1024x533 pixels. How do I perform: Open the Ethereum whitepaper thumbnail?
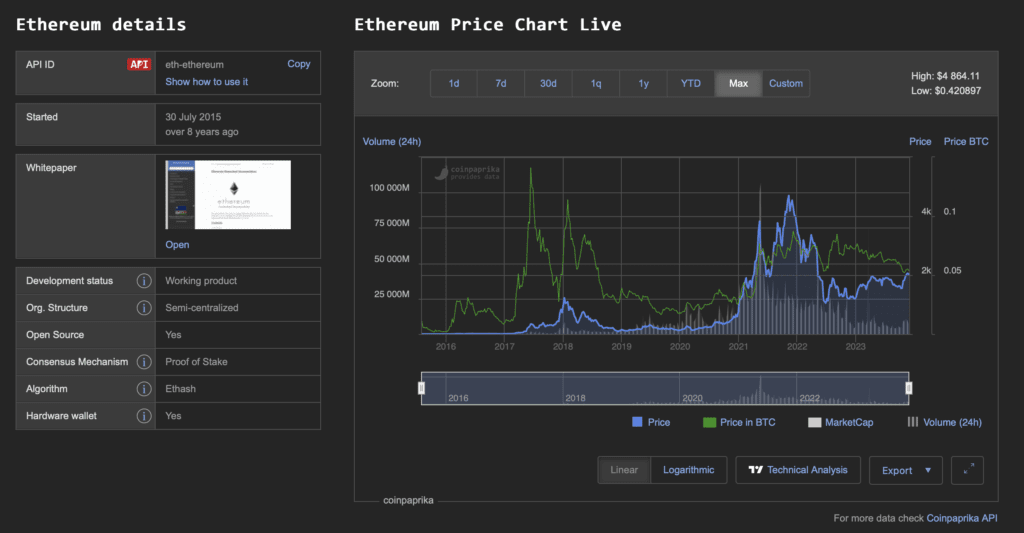228,195
